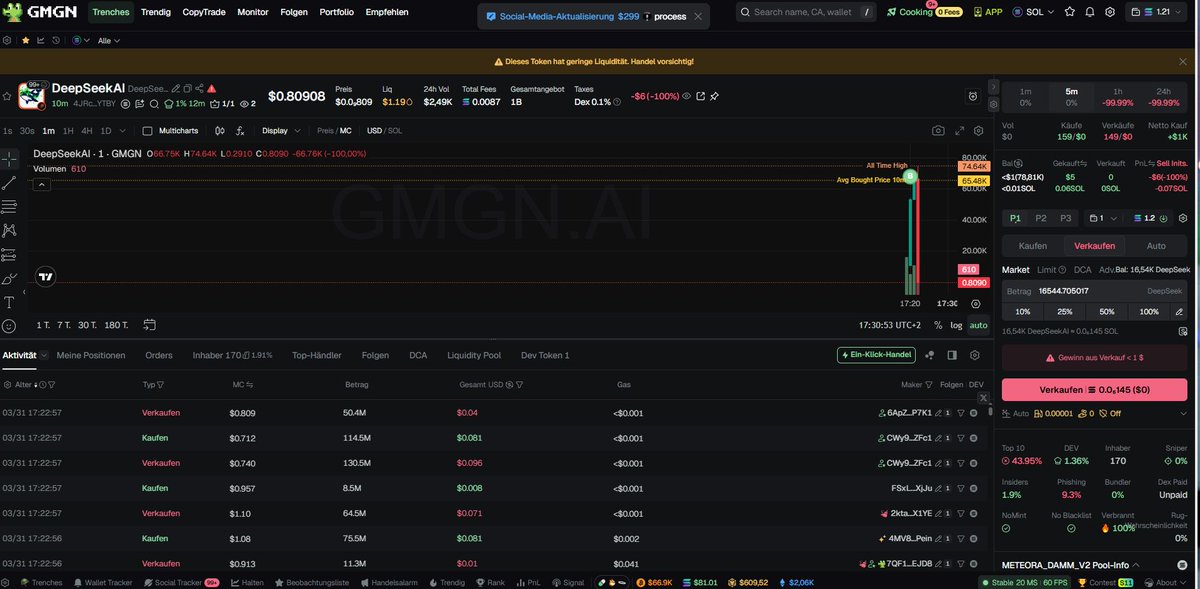Open PnL share icon next to -100%
The height and width of the screenshot is (589, 1200).
[700, 96]
